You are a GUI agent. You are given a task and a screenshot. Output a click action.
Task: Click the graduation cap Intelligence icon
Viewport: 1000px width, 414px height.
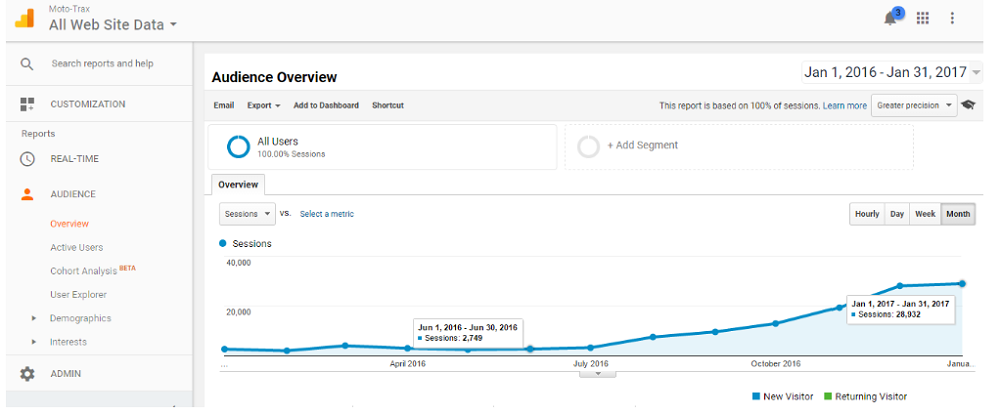click(x=968, y=105)
